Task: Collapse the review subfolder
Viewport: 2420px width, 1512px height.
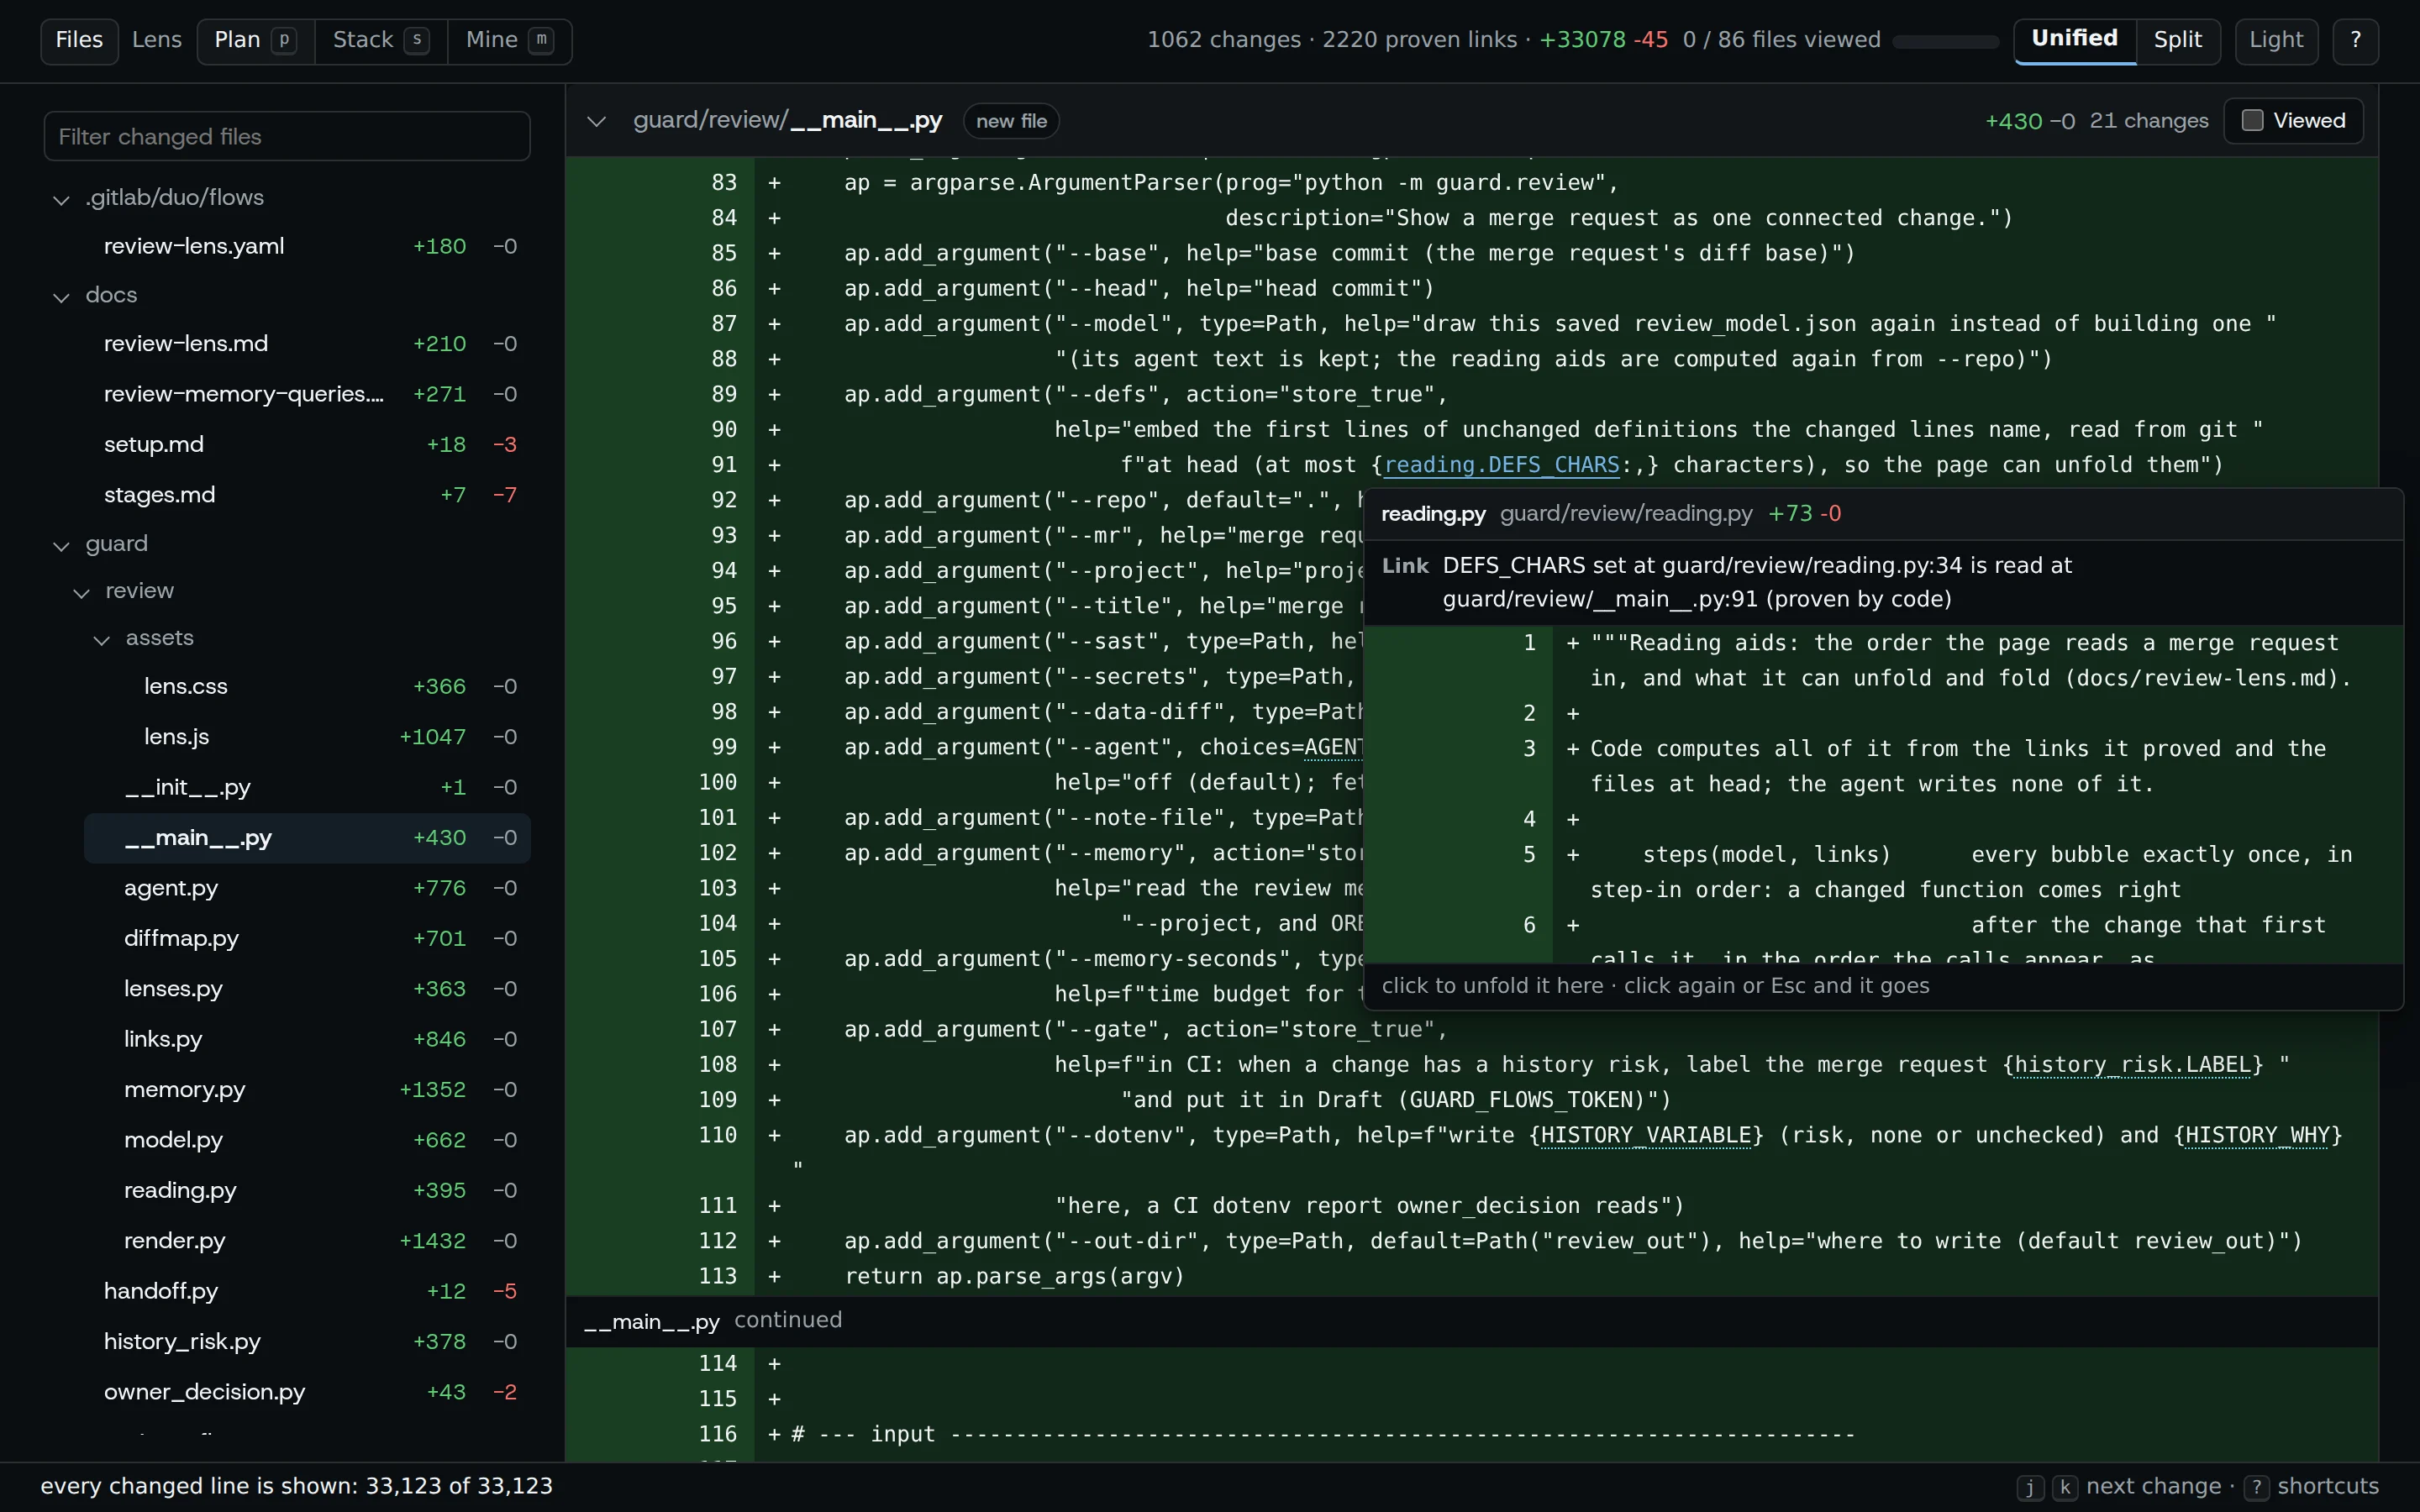Action: point(81,592)
